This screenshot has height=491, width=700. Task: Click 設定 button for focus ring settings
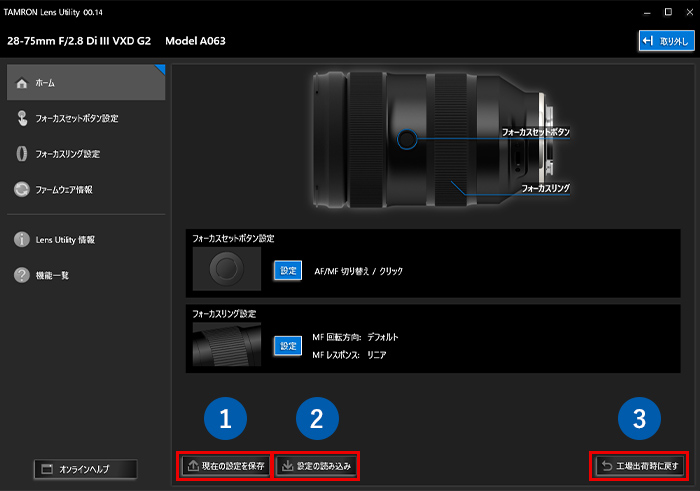coord(288,346)
